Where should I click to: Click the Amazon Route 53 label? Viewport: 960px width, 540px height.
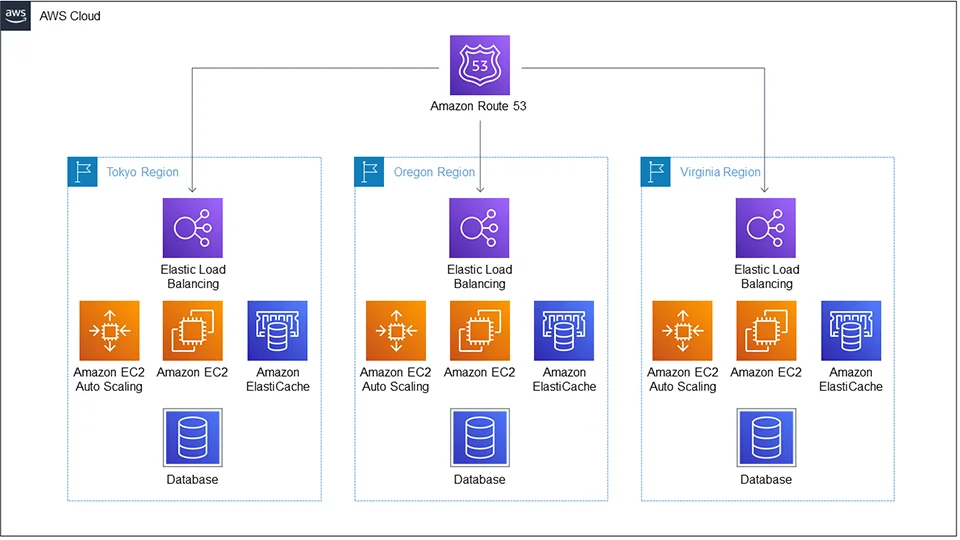(x=478, y=106)
